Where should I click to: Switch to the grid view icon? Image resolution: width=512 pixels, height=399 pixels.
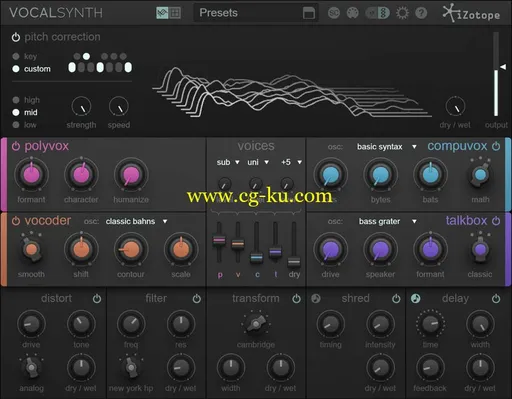pyautogui.click(x=175, y=13)
